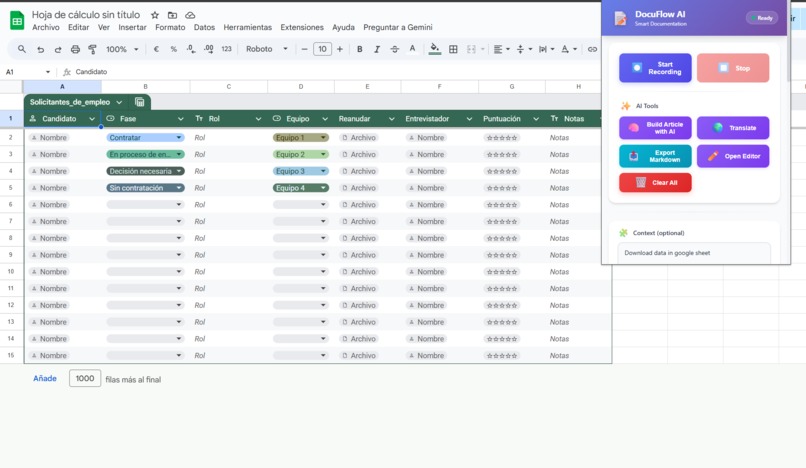
Task: Open the Roboto font dropdown
Action: pos(267,49)
